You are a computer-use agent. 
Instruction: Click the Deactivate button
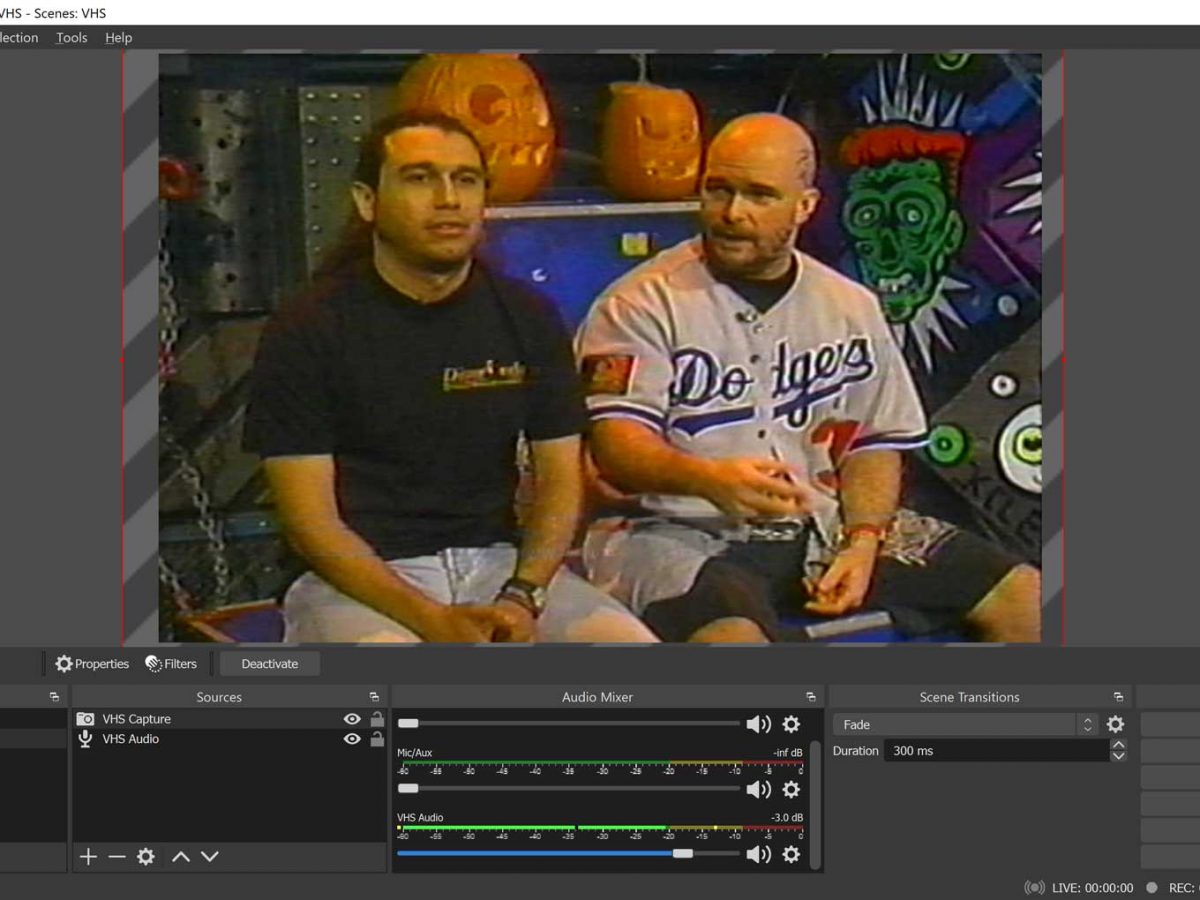(269, 664)
